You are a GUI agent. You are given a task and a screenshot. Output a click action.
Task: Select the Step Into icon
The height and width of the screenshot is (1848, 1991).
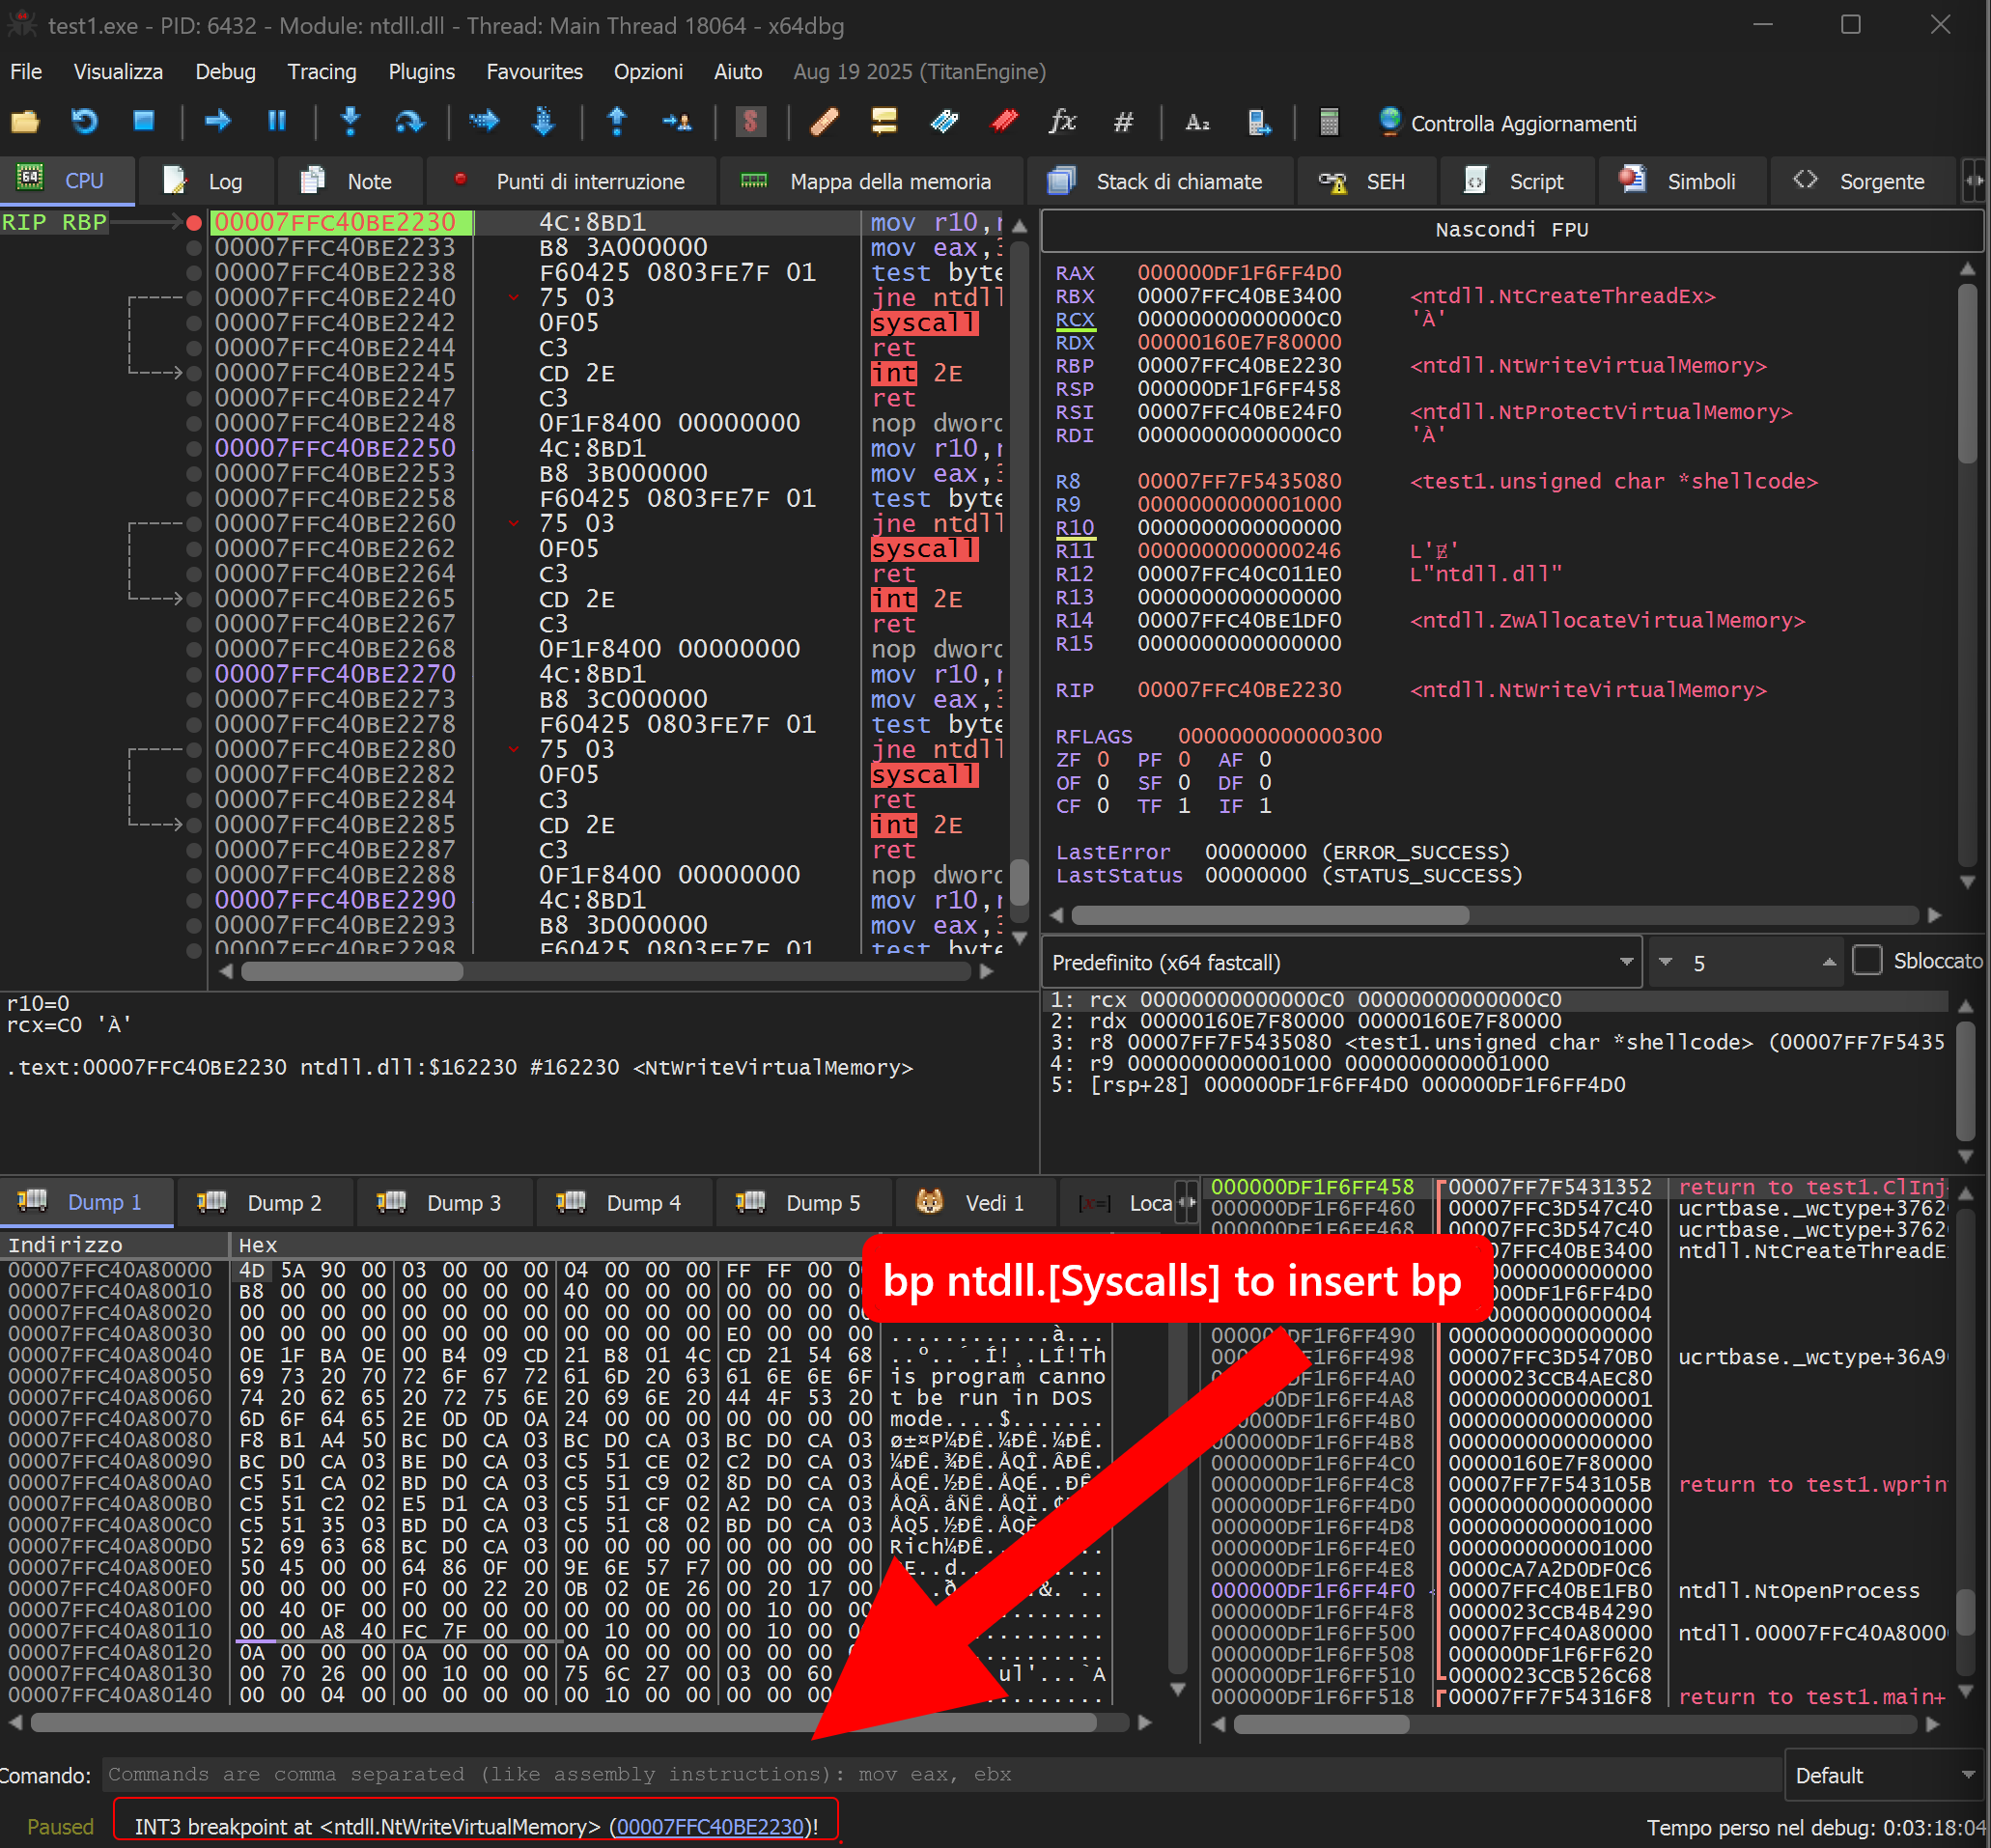coord(350,122)
